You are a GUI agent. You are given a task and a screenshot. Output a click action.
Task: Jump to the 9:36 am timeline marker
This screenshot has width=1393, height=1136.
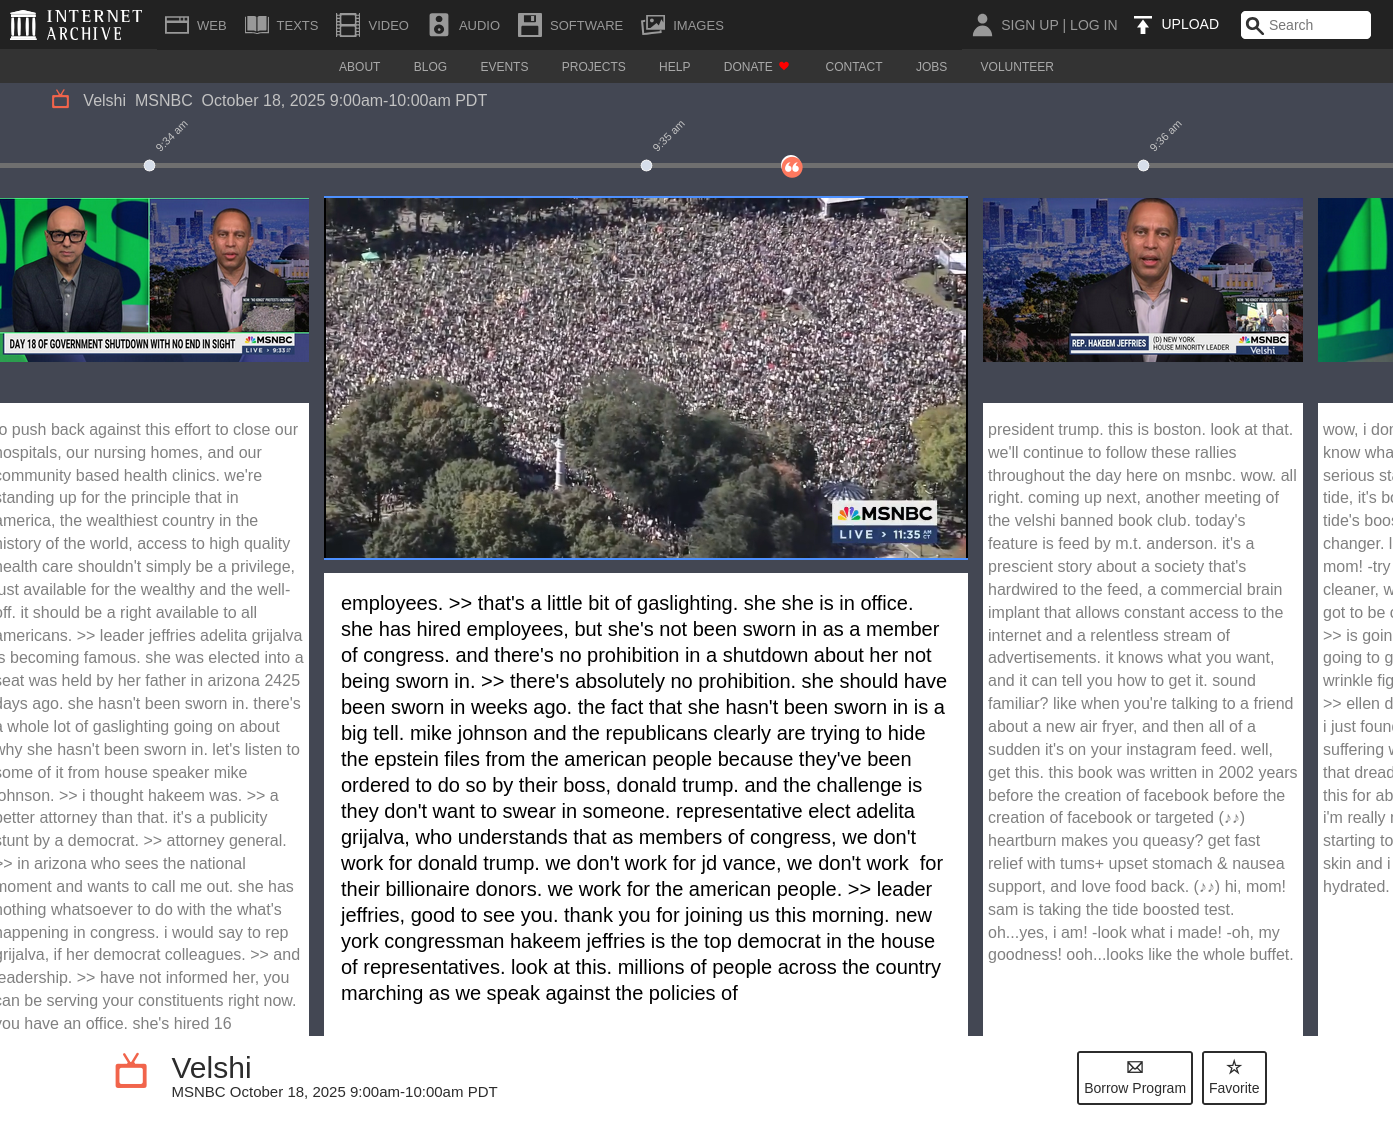coord(1143,166)
